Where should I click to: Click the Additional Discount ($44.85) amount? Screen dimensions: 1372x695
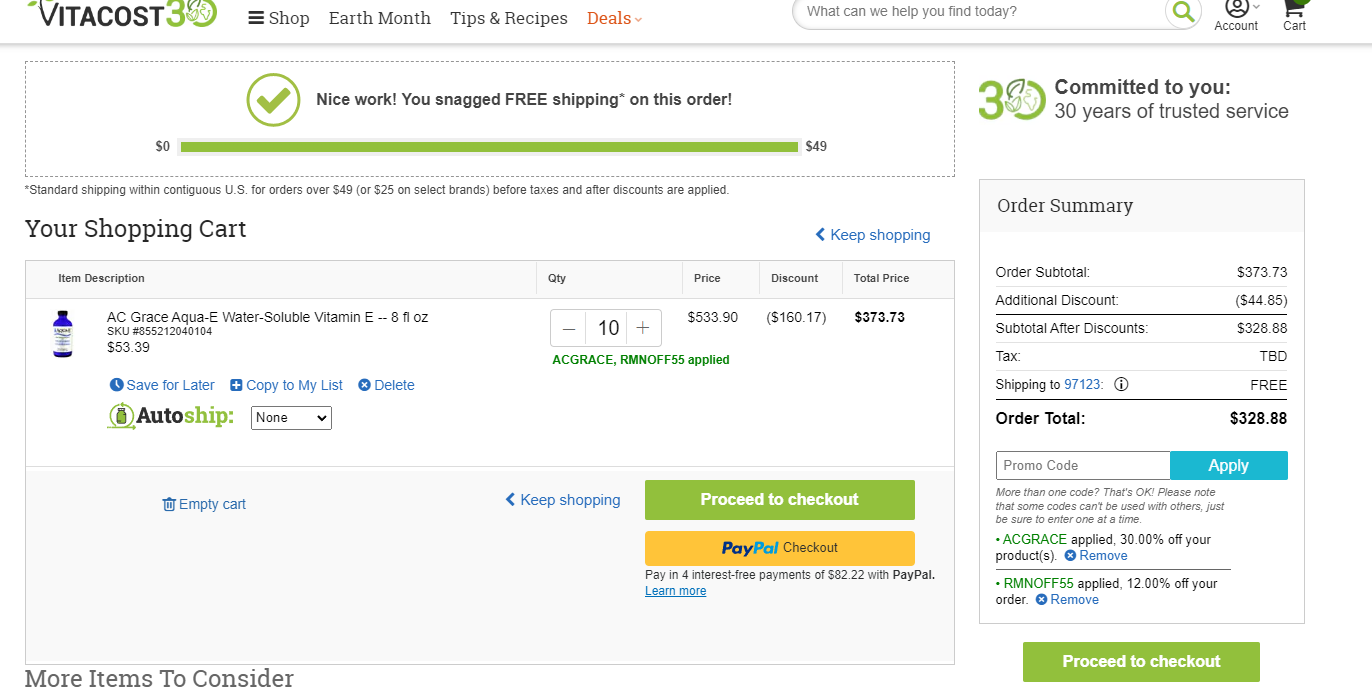(x=1261, y=300)
